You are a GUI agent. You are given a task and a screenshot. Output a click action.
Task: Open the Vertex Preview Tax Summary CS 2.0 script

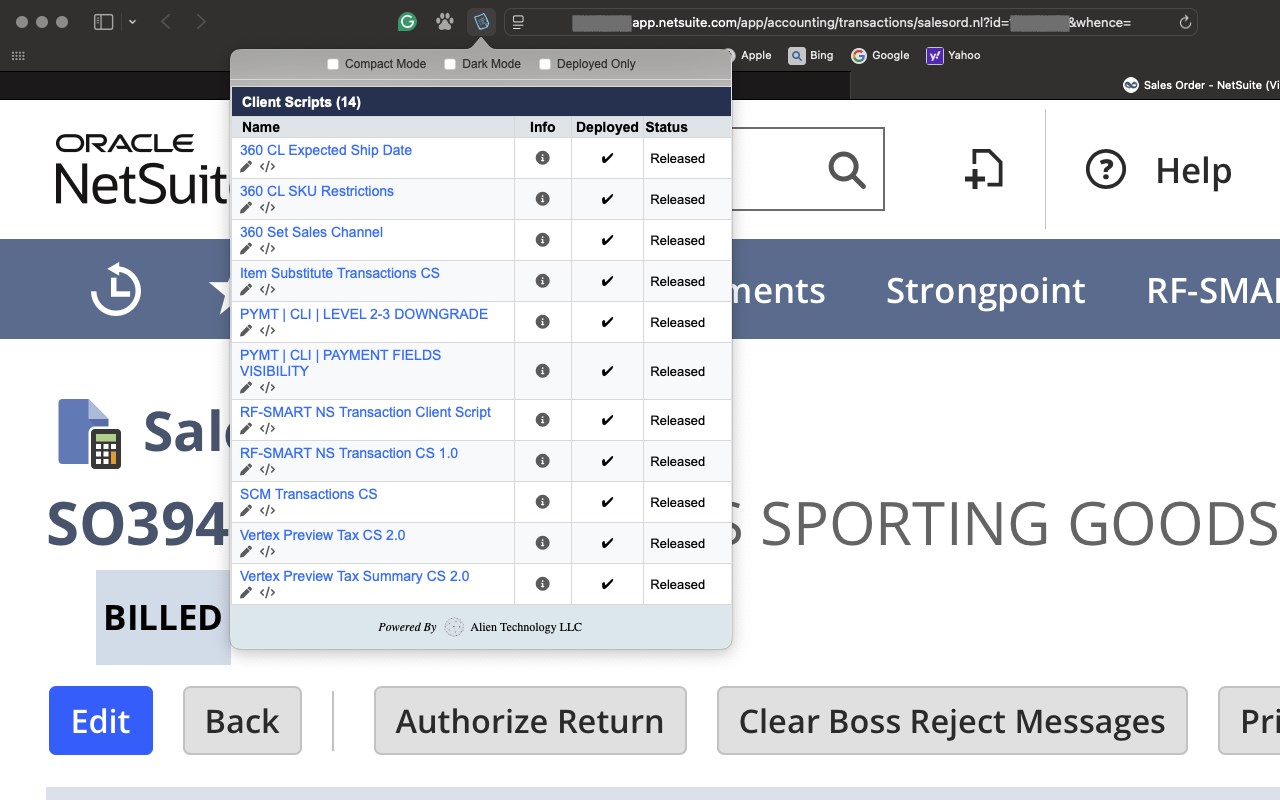pos(355,576)
